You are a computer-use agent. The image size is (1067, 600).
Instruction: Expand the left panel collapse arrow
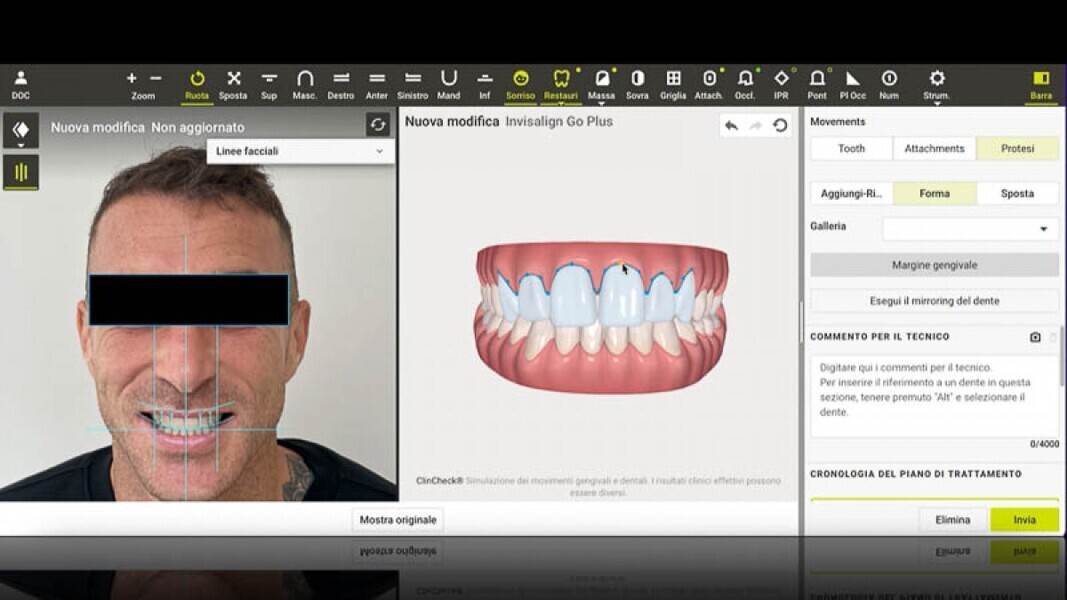[x=21, y=130]
